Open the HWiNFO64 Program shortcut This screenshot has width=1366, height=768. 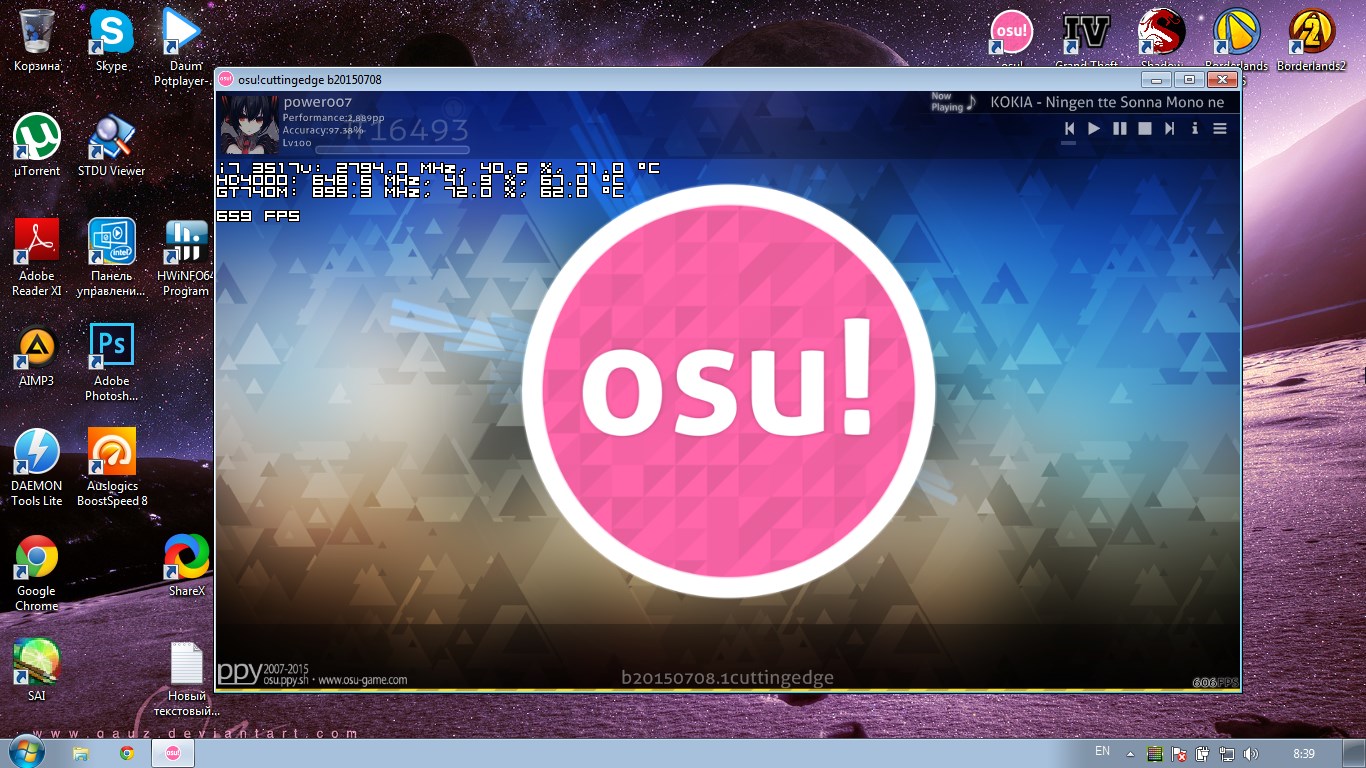(186, 257)
